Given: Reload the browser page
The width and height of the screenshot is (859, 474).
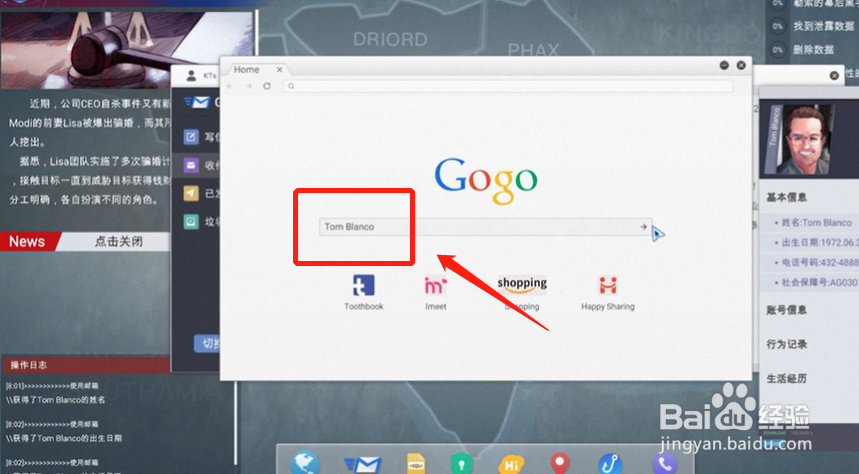Looking at the screenshot, I should 267,86.
